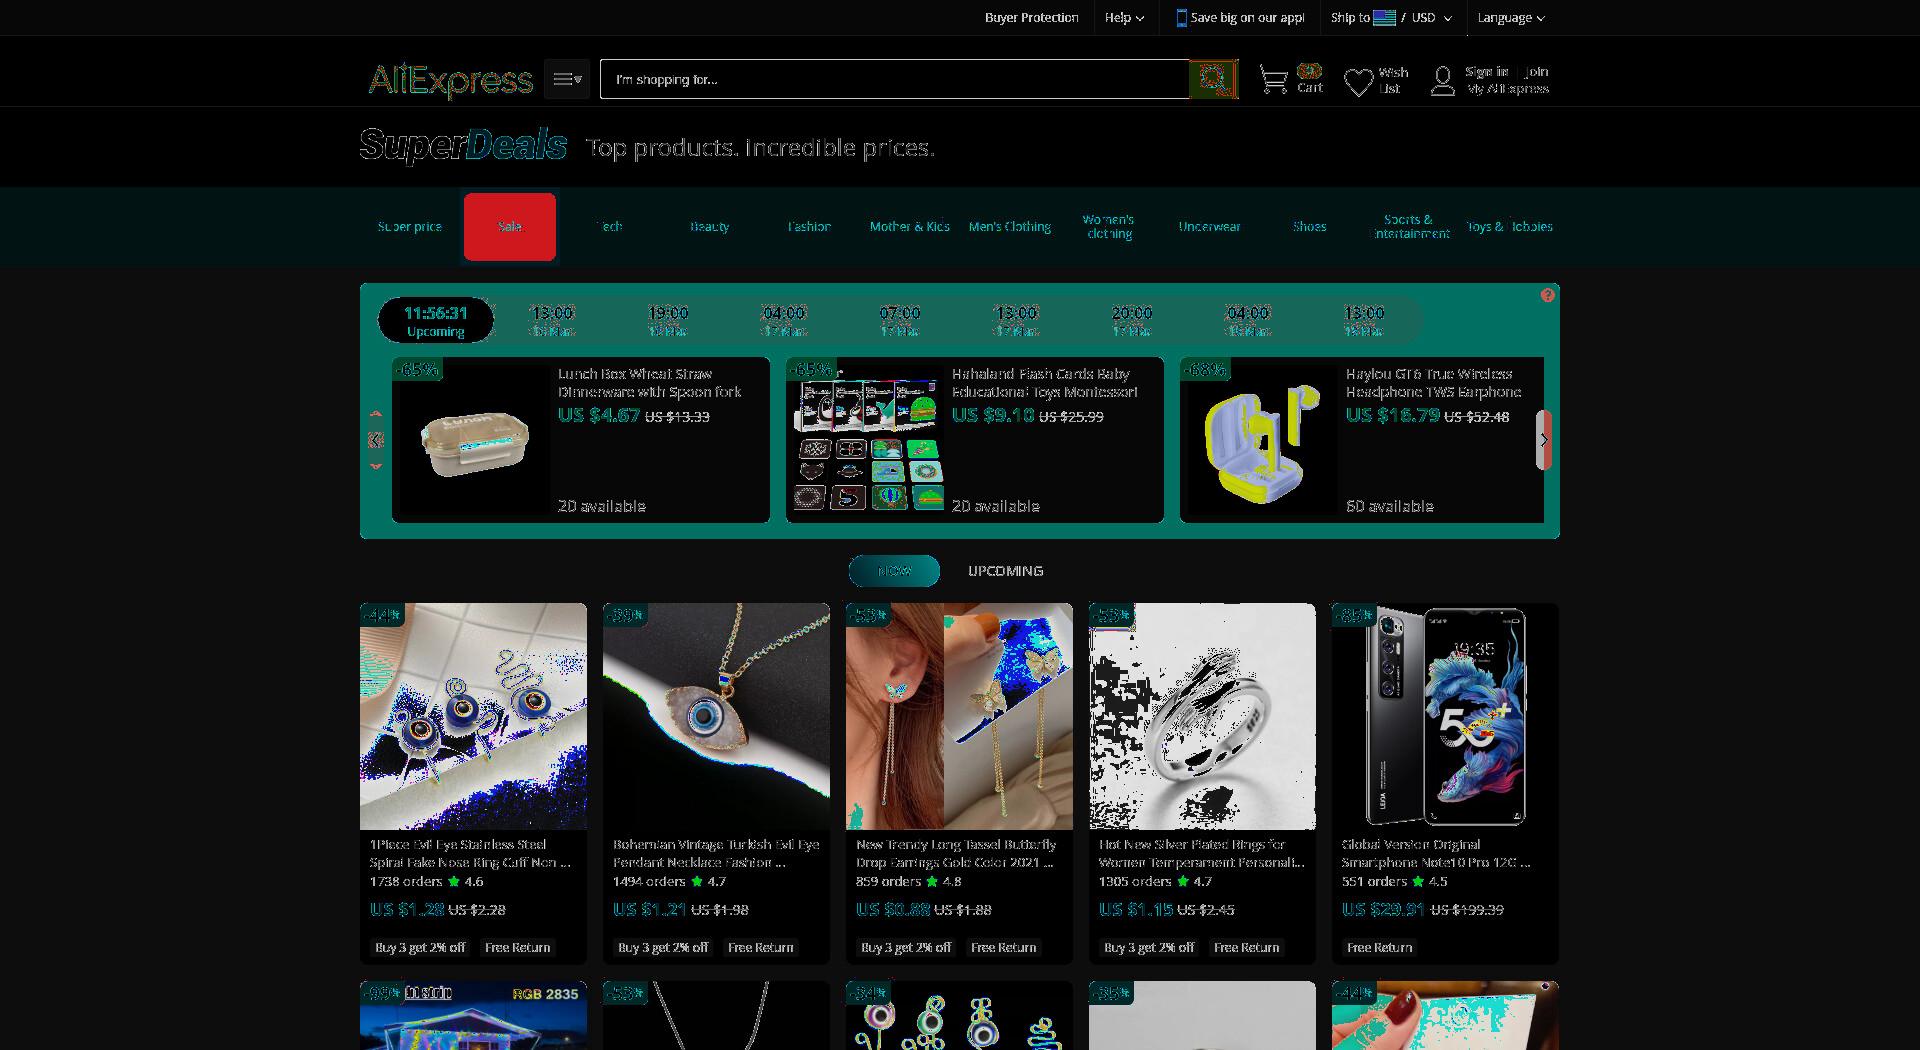Open the Haylou GT6 earphone image

point(1262,440)
